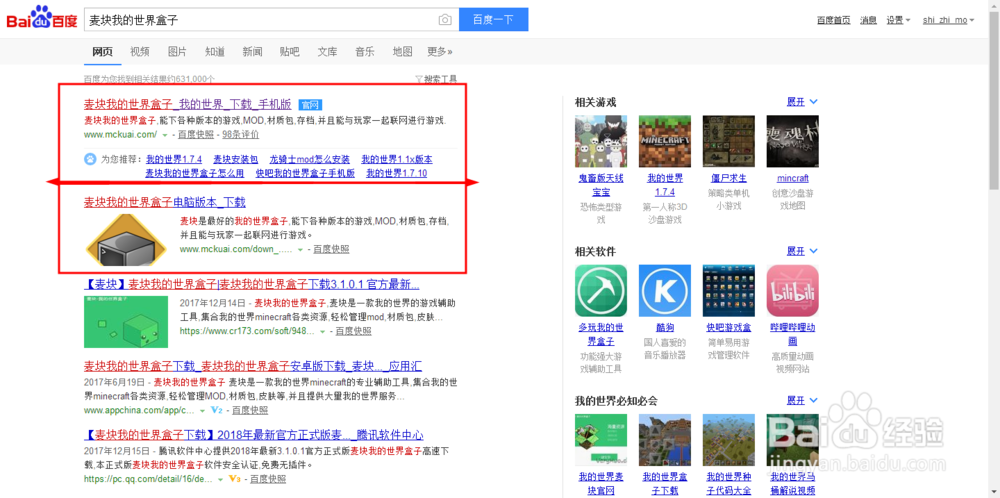Click the 僵尸求生 game name link
The height and width of the screenshot is (498, 1000).
click(728, 179)
